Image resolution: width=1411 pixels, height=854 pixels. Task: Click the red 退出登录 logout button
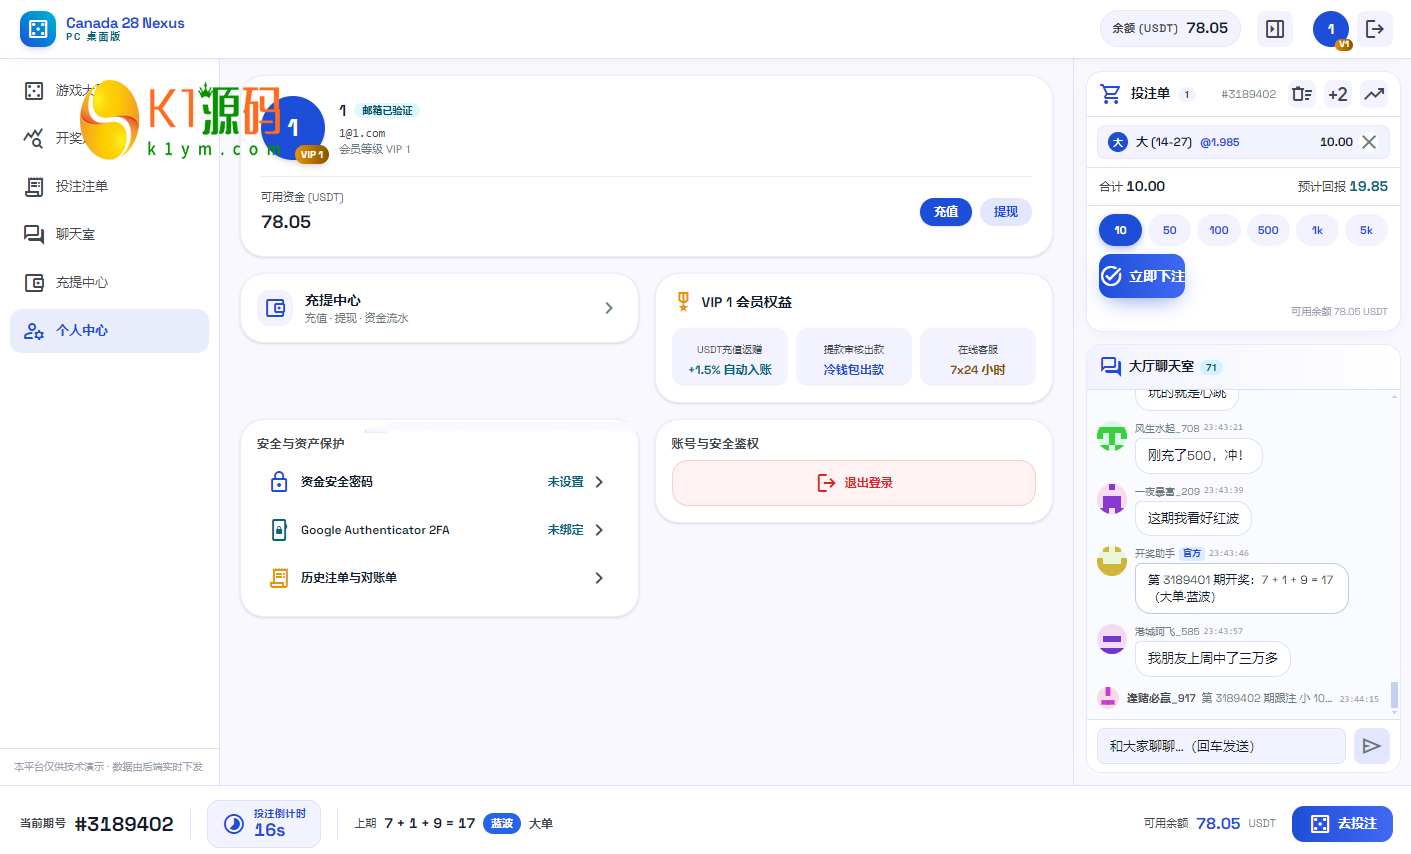tap(854, 483)
